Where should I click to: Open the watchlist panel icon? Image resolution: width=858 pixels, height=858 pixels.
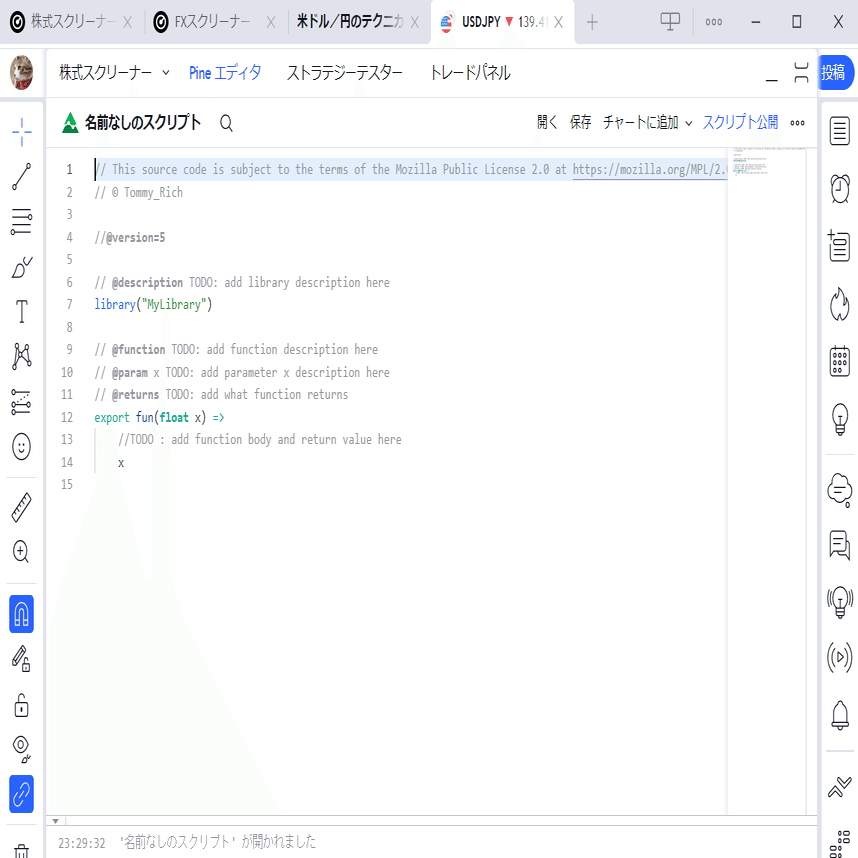pos(839,131)
